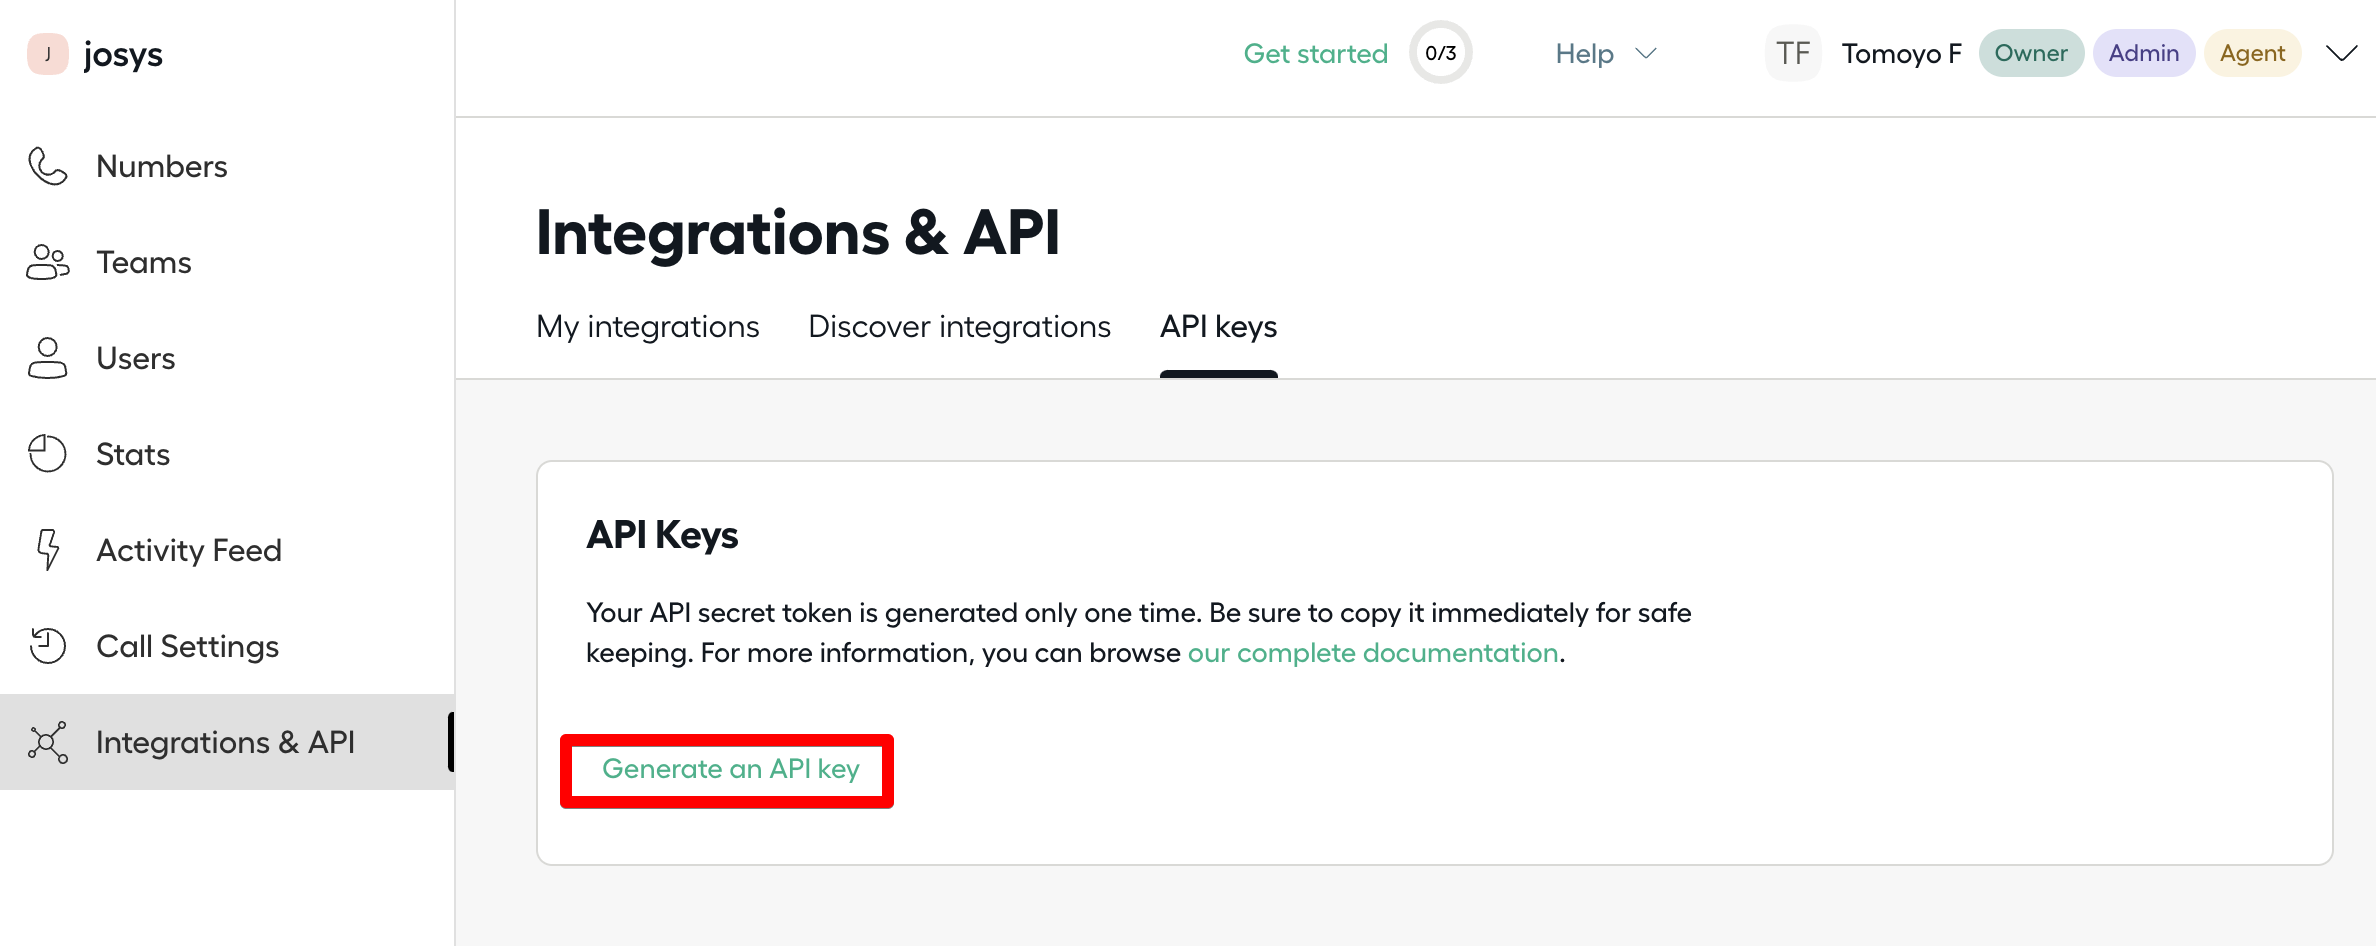Screen dimensions: 2376x946
Task: Click the Integrations & API network icon
Action: 47,742
